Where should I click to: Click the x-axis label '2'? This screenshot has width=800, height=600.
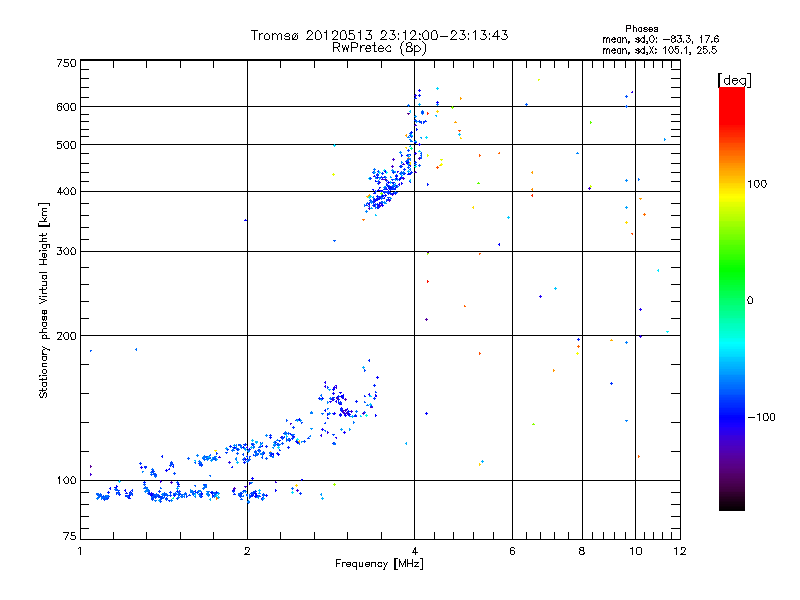[x=247, y=551]
